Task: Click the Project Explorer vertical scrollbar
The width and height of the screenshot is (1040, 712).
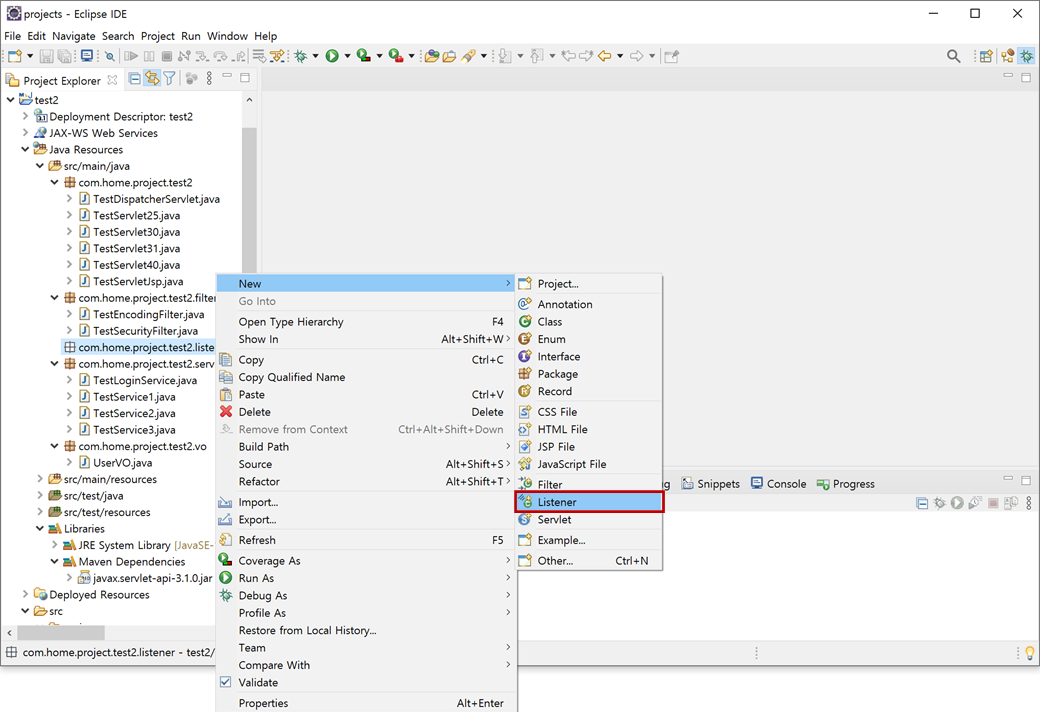Action: pos(249,199)
